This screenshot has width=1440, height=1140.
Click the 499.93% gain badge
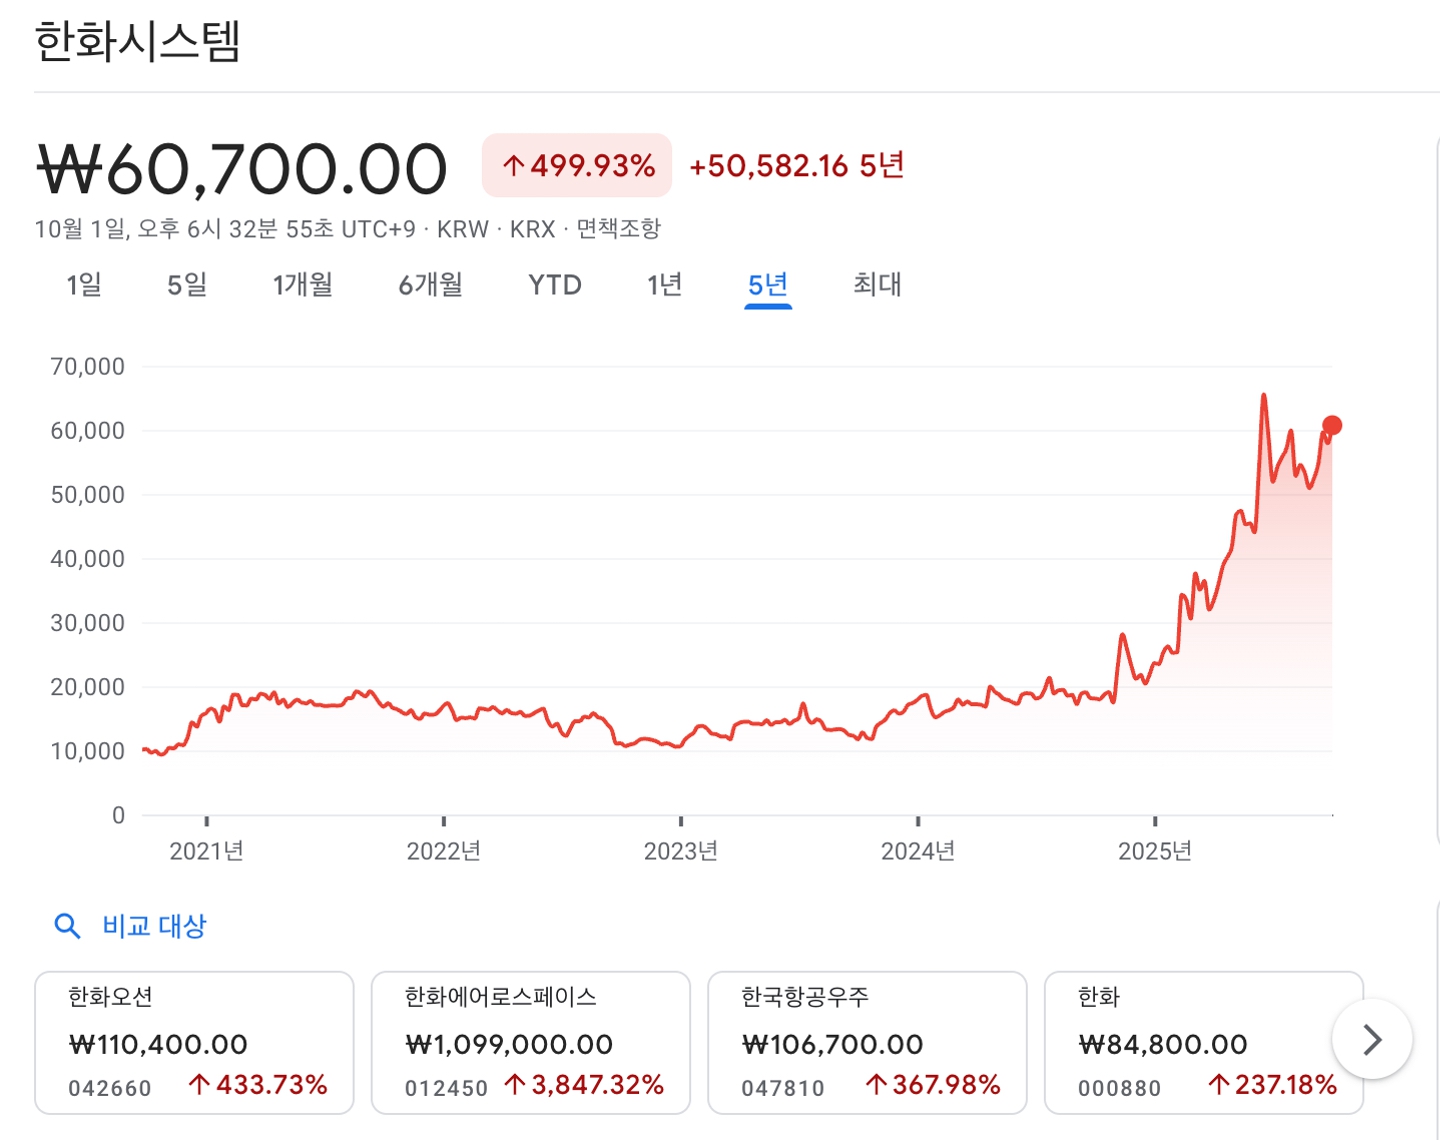(577, 165)
